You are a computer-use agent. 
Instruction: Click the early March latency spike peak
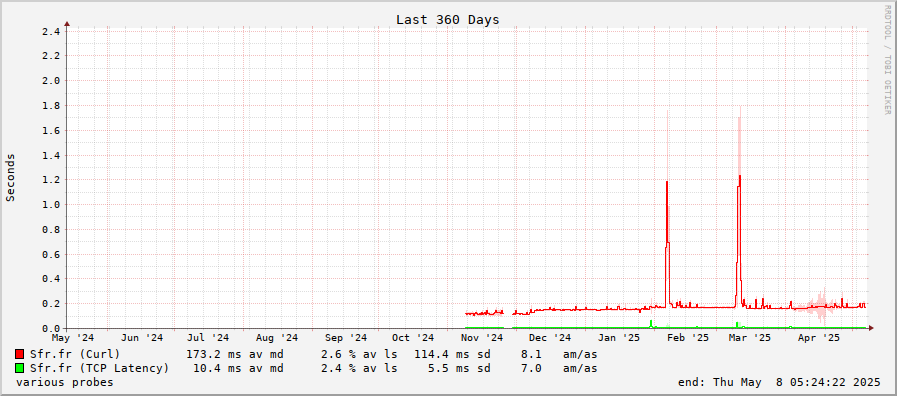click(740, 176)
